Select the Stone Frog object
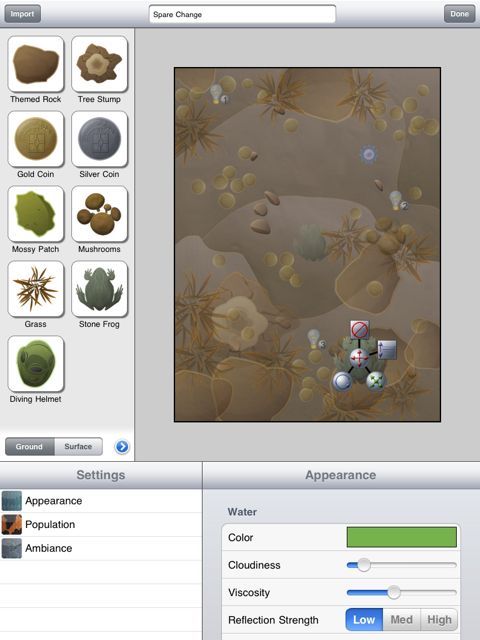 (100, 289)
